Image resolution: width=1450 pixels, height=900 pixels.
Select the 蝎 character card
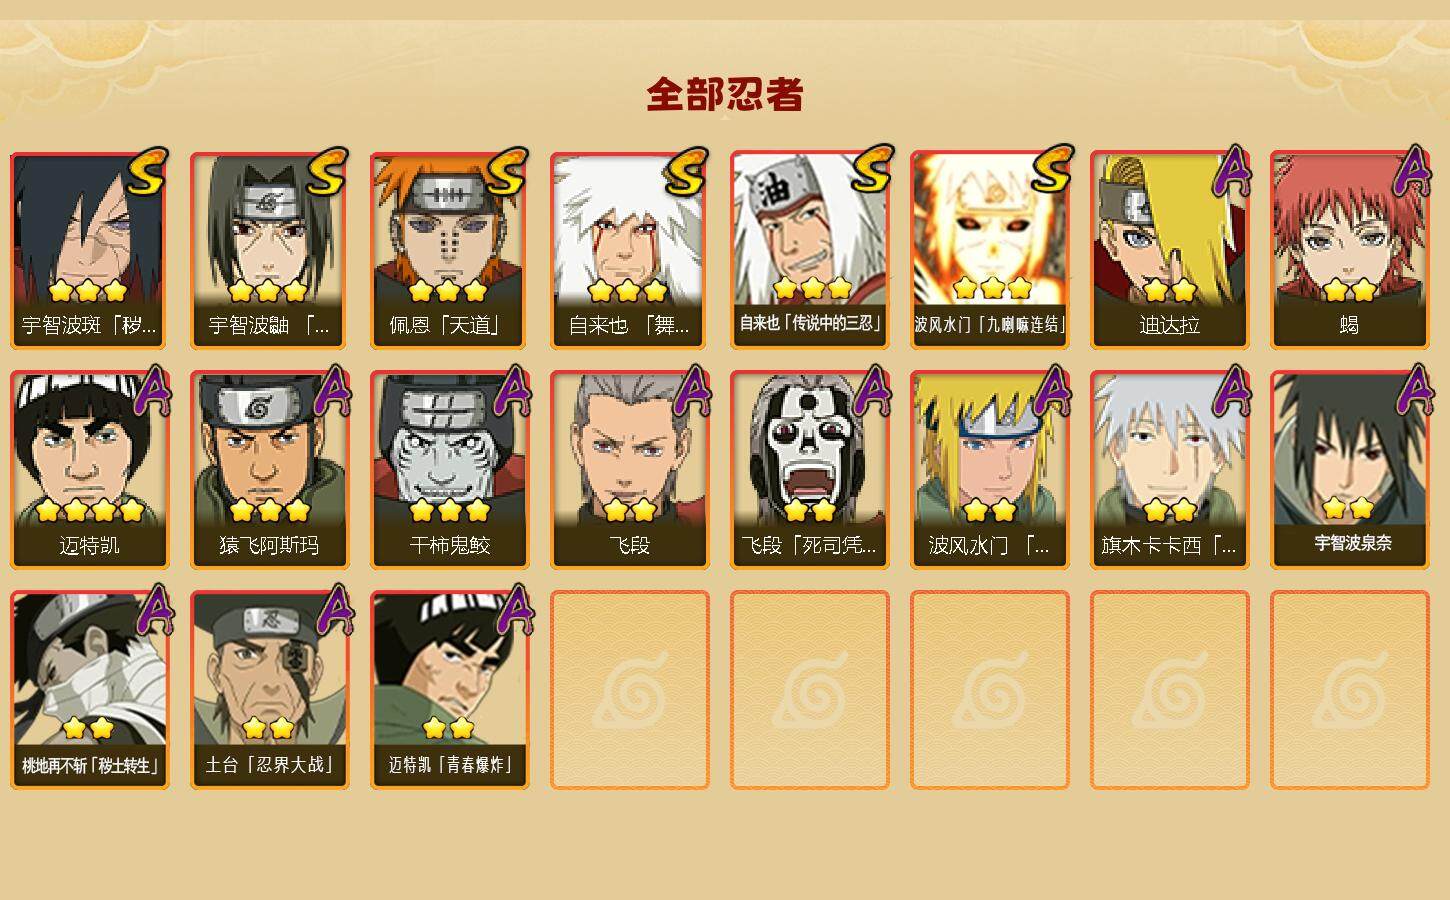coord(1349,250)
